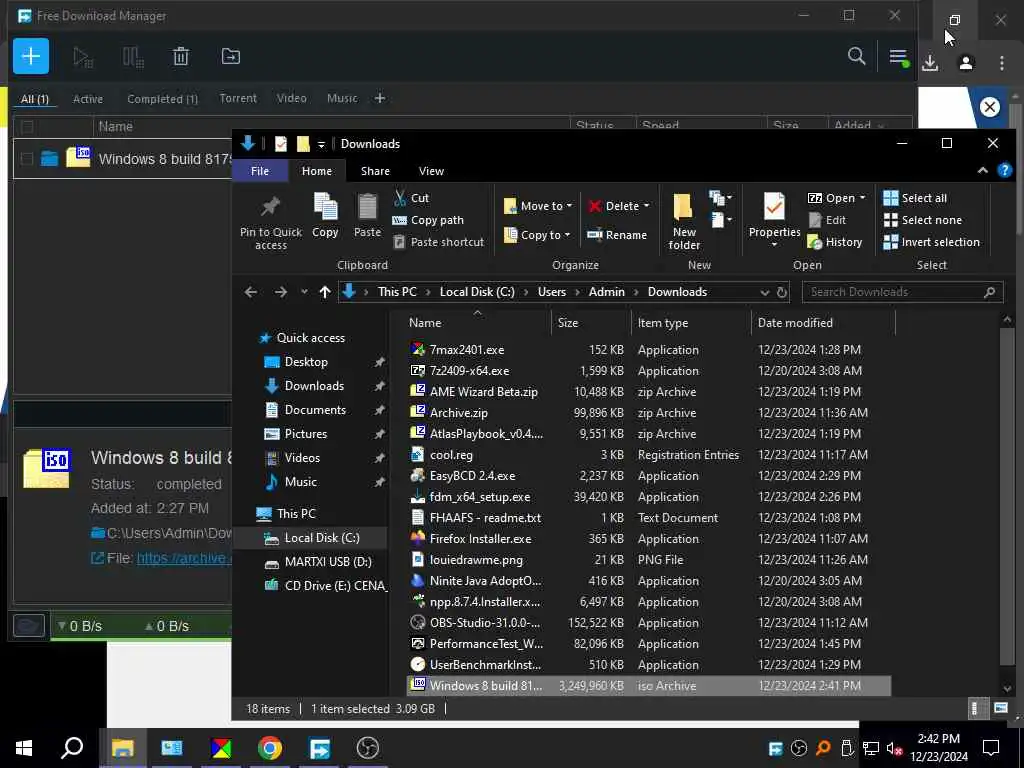Click the Properties checkmark icon
1024x768 pixels.
pyautogui.click(x=774, y=207)
